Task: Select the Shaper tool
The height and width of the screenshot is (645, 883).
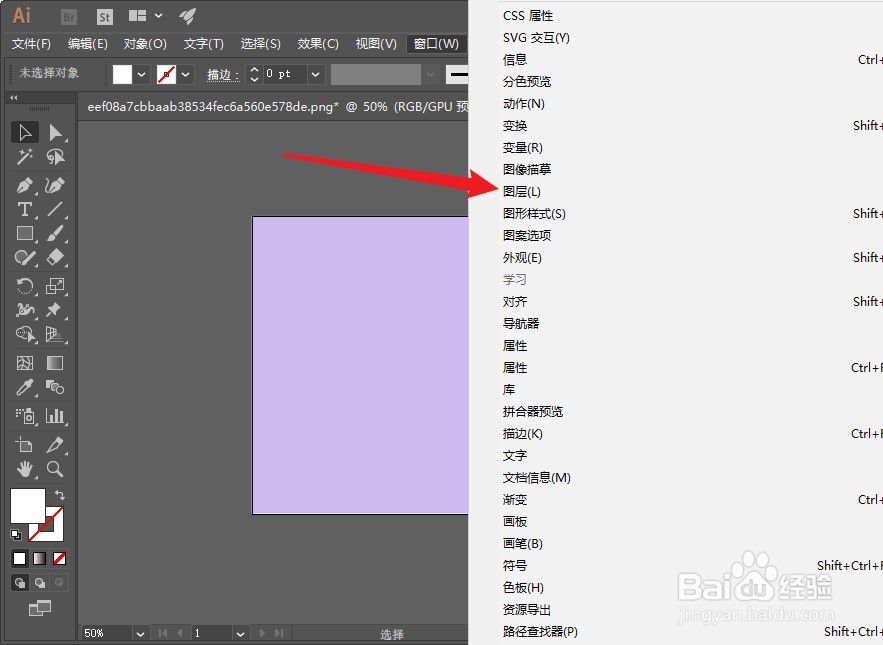Action: pyautogui.click(x=25, y=257)
